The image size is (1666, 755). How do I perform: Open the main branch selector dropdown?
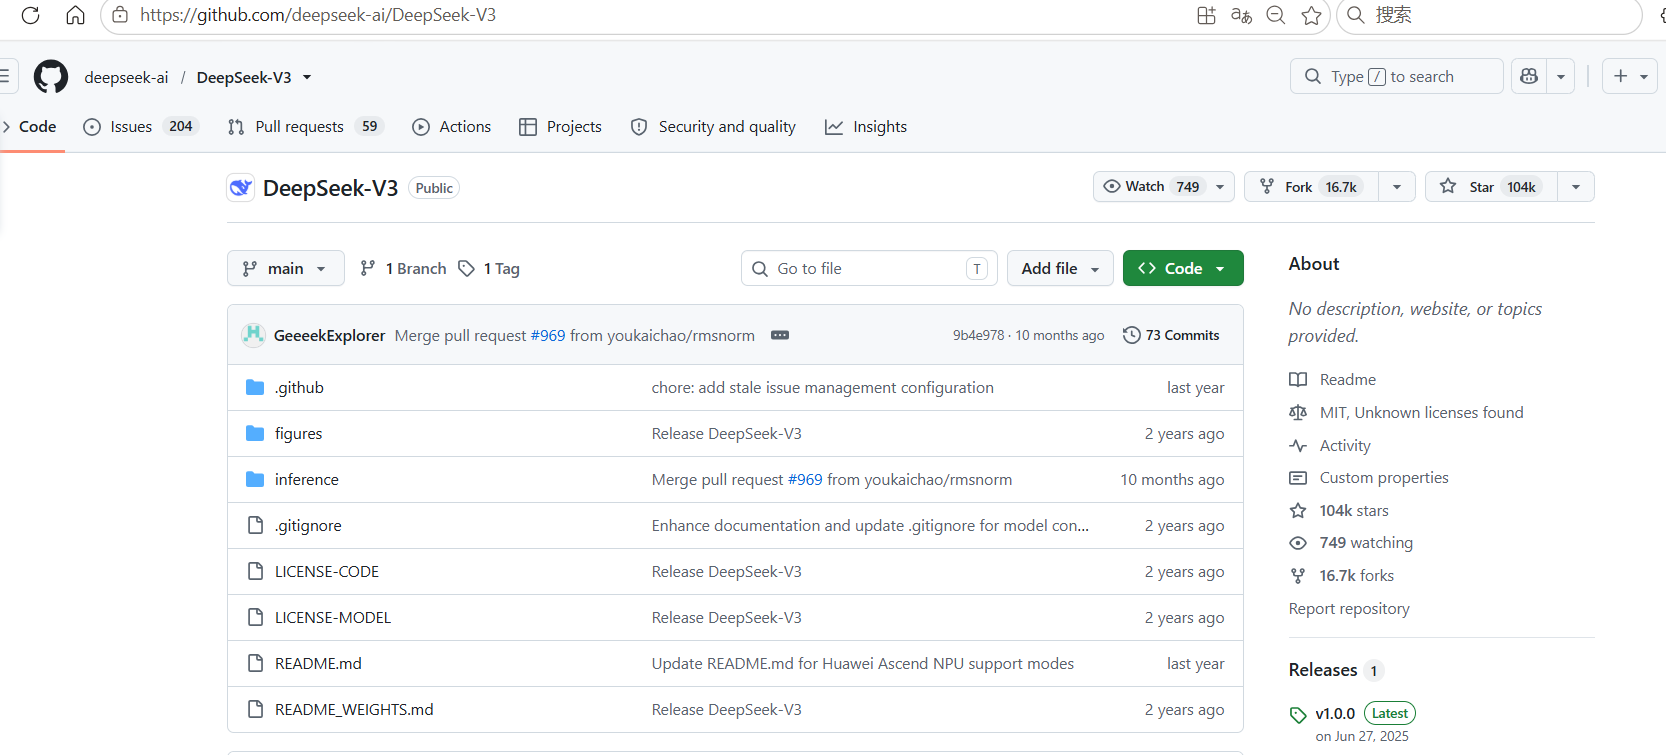tap(286, 268)
